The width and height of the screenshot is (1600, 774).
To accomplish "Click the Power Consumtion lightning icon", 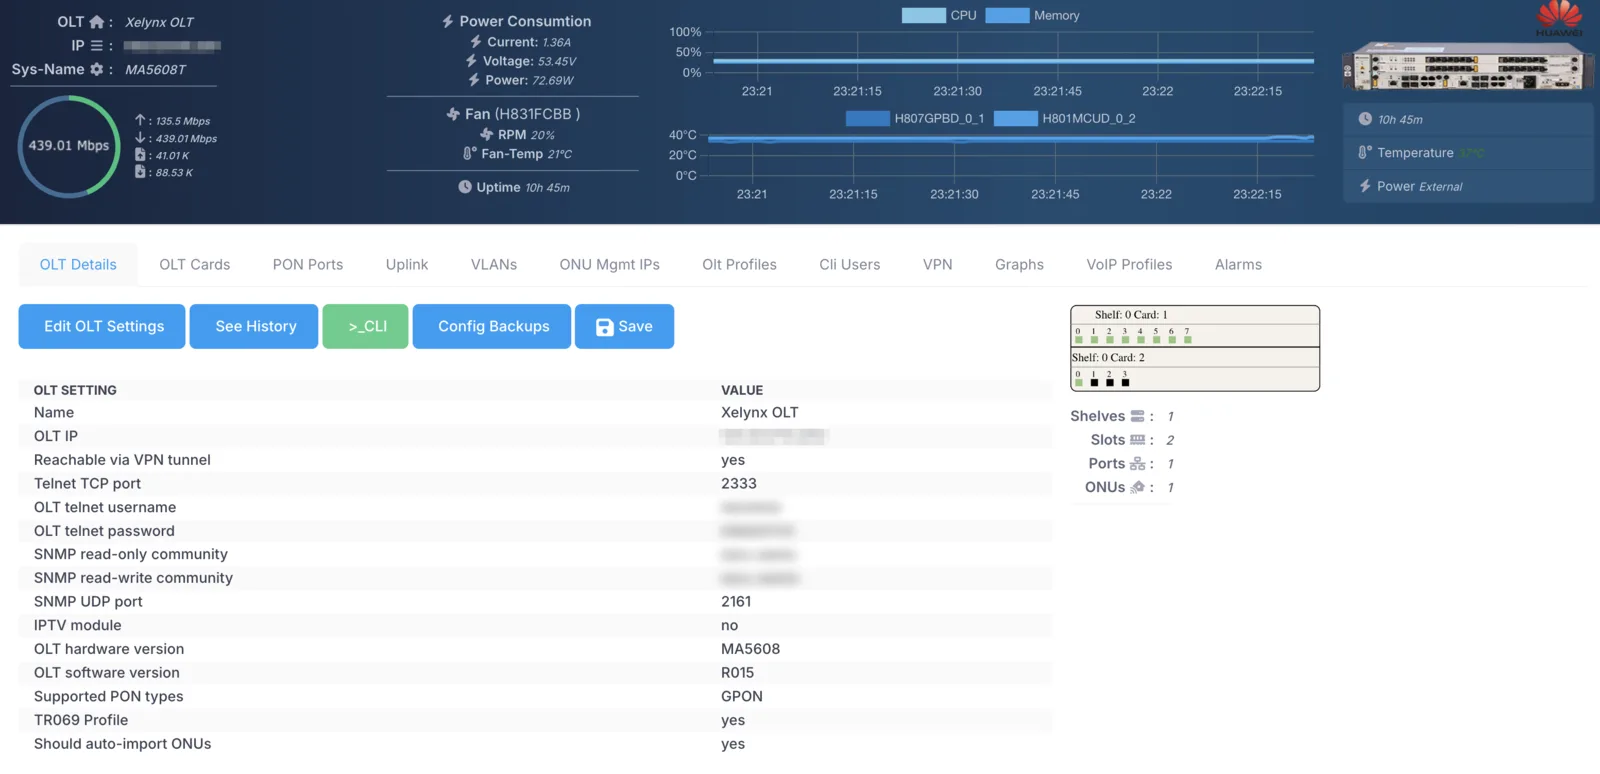I will pos(448,21).
